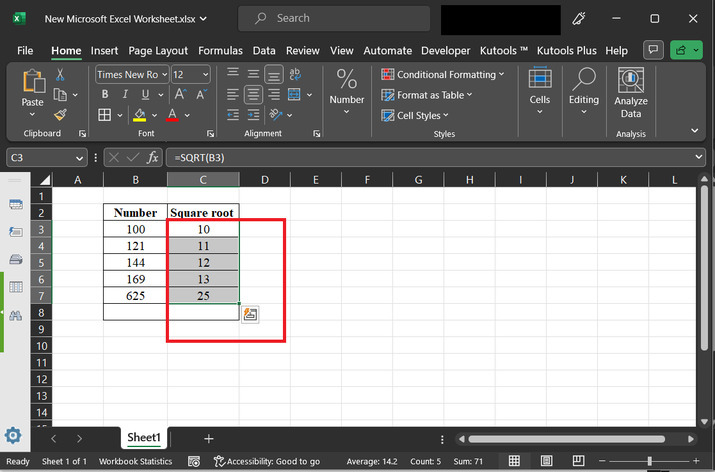This screenshot has height=472, width=715.
Task: Select the Format Painter brush
Action: (60, 114)
